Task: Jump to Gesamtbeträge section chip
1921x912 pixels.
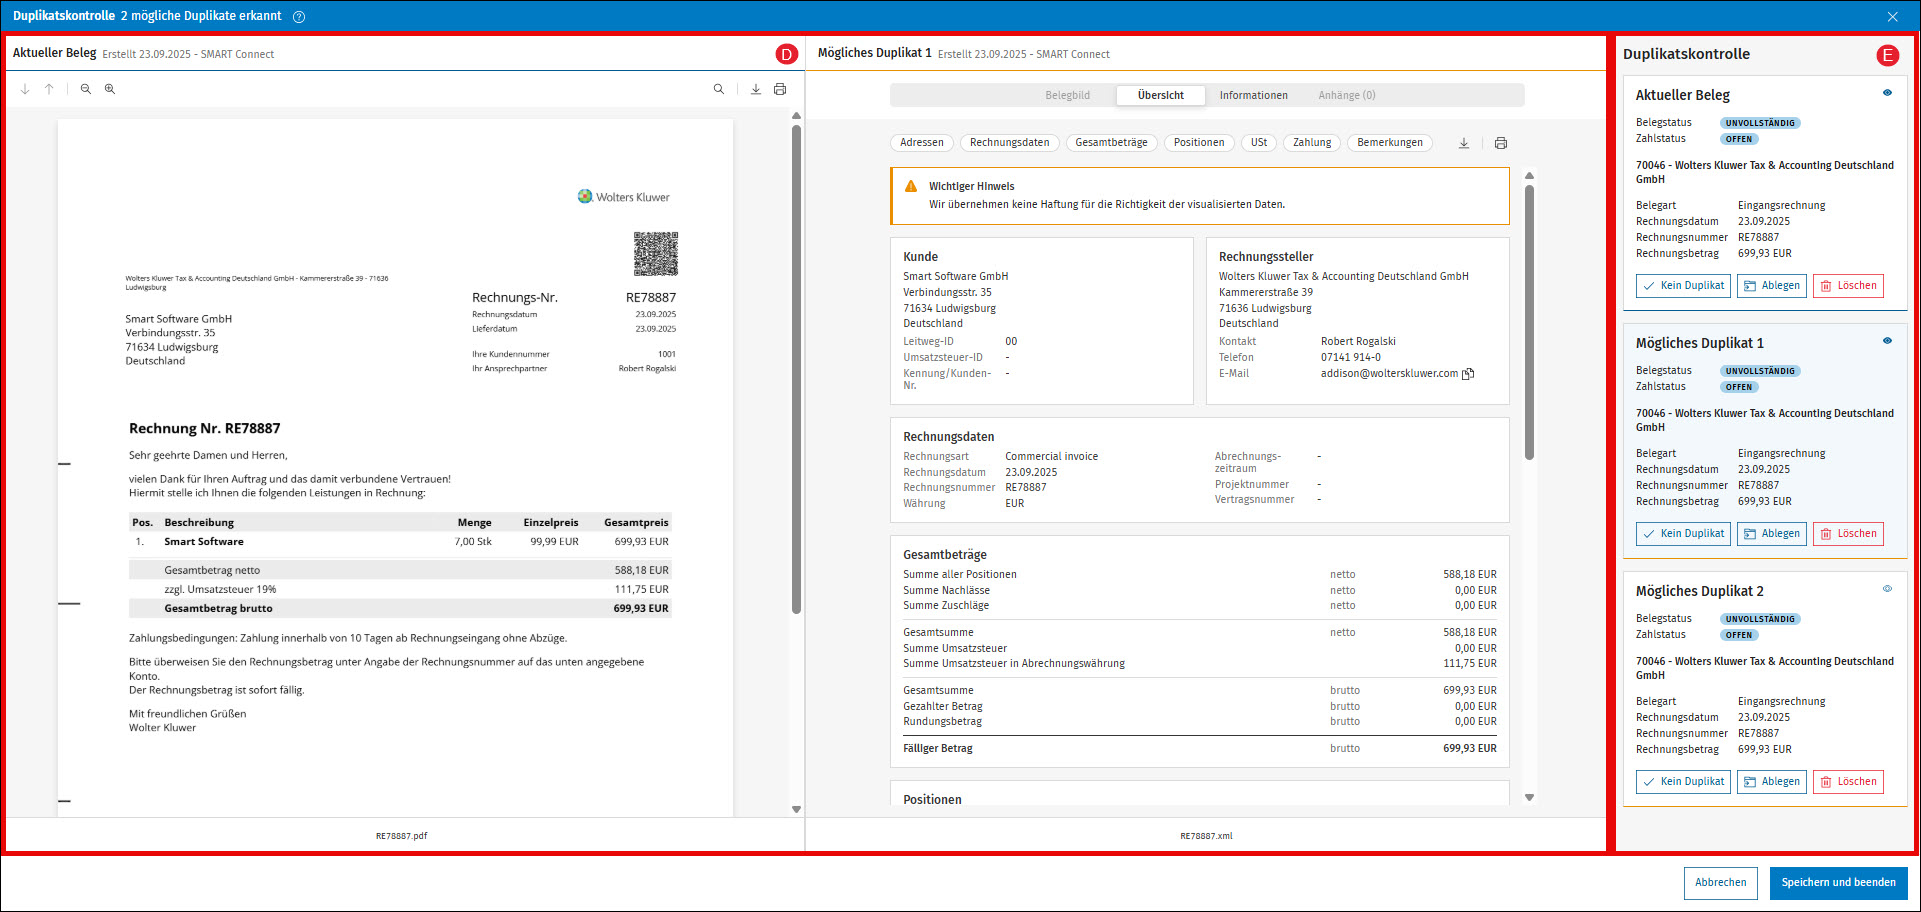Action: 1111,143
